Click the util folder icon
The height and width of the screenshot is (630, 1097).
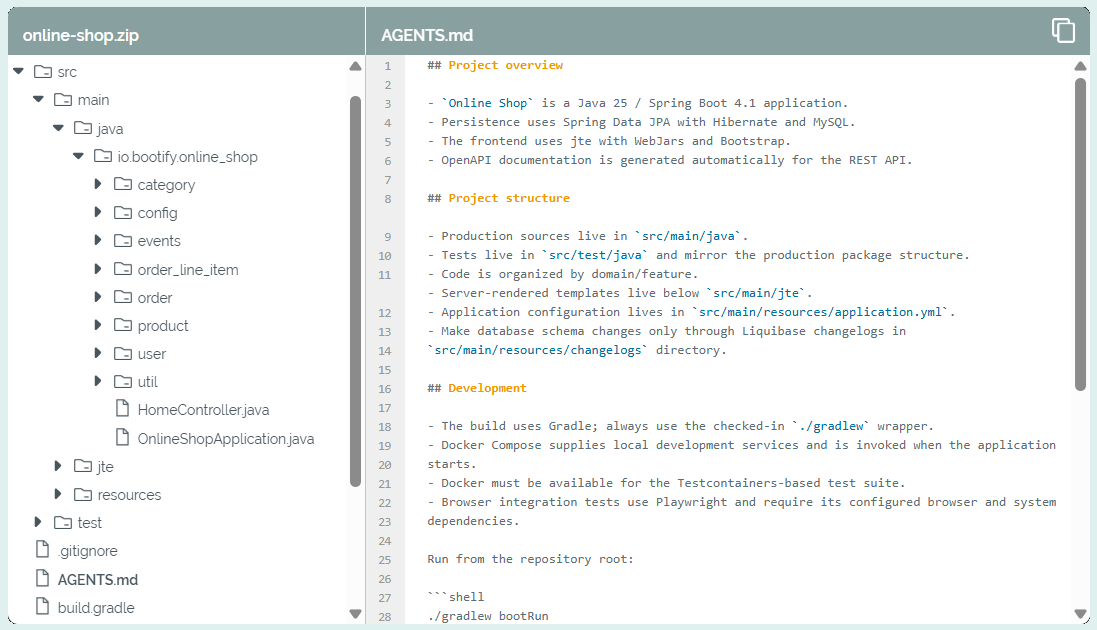coord(122,381)
